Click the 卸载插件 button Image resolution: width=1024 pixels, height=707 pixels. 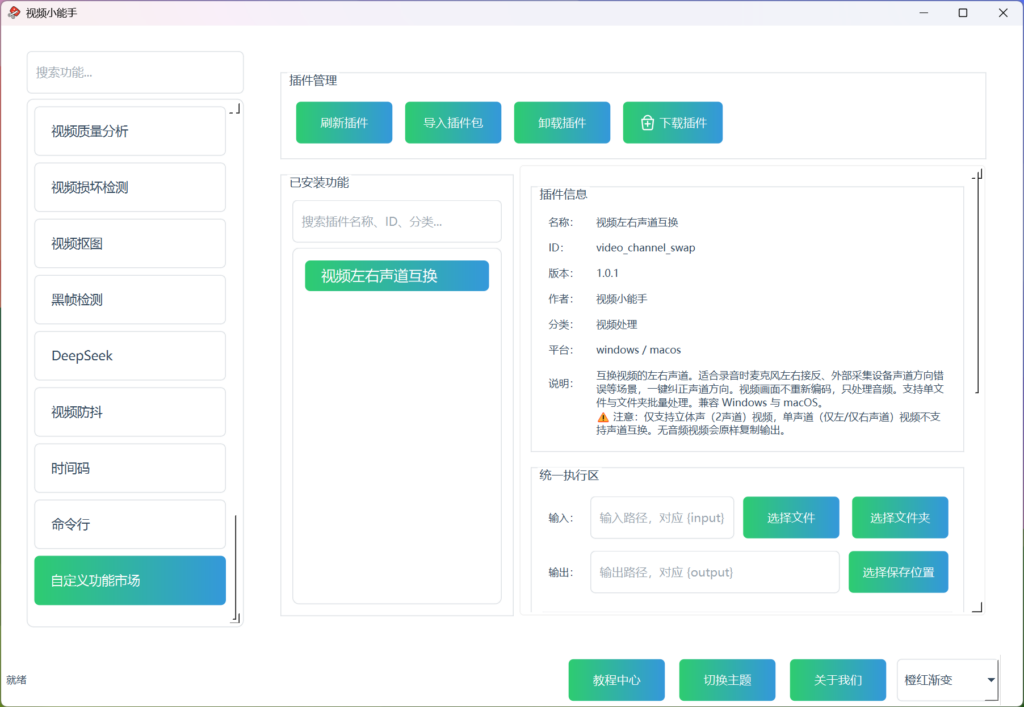click(562, 123)
